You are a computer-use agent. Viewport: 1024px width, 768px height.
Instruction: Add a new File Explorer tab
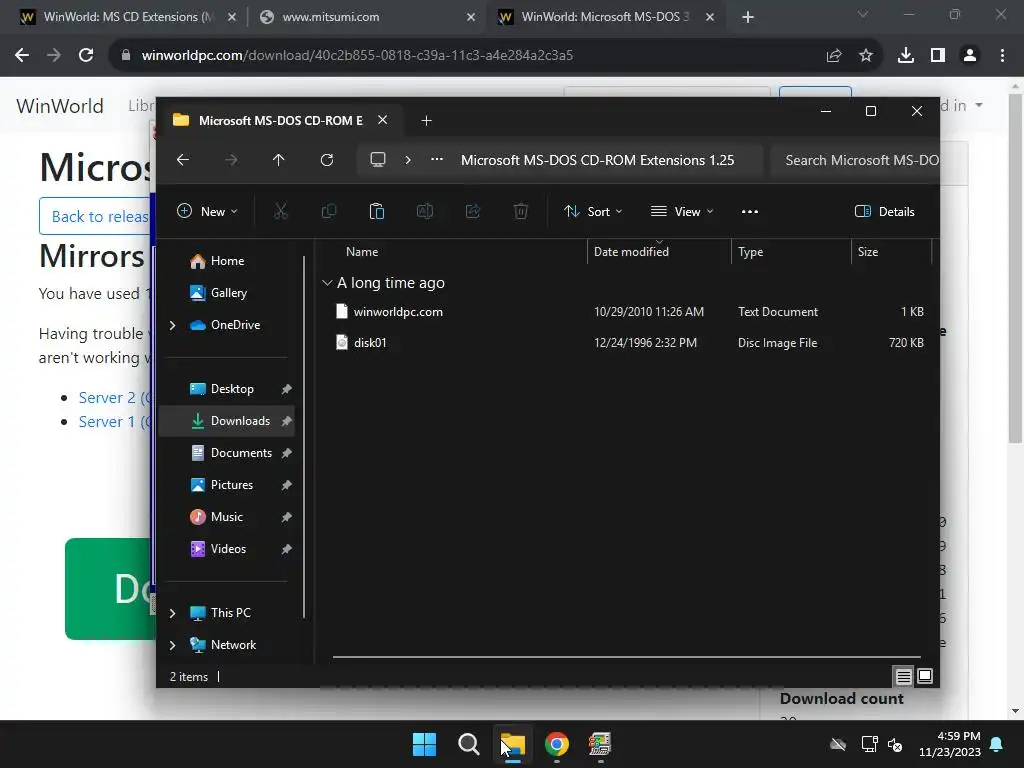coord(426,121)
